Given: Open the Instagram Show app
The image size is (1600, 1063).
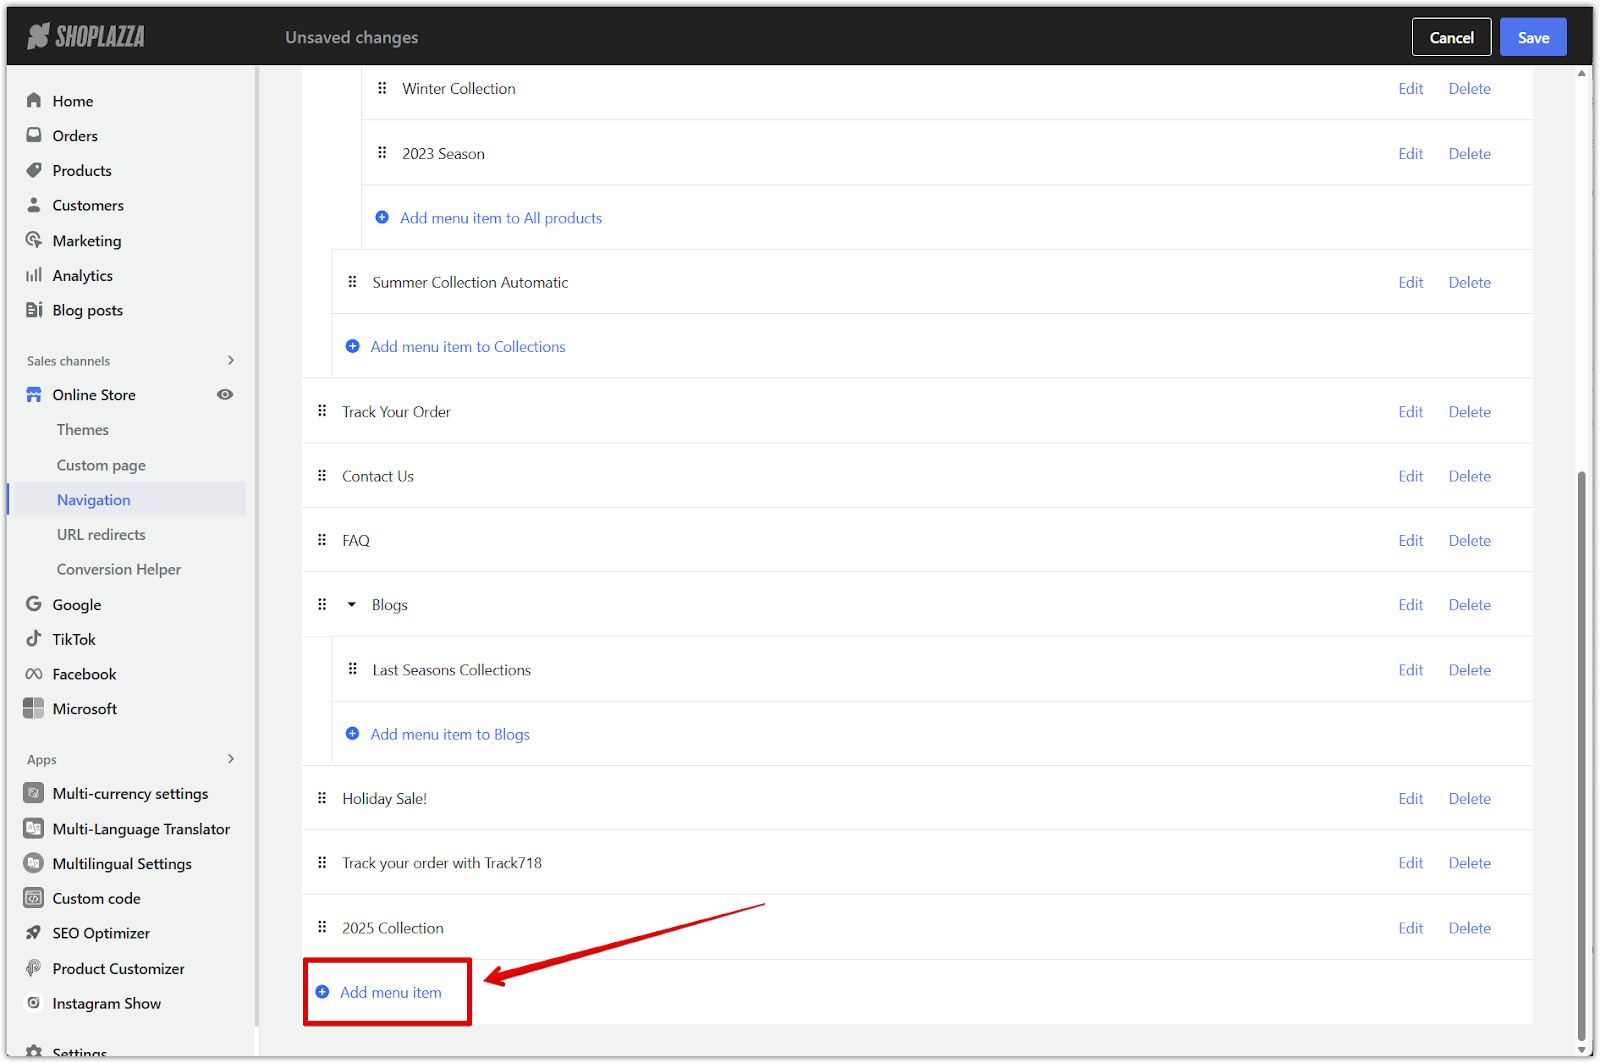Looking at the screenshot, I should coord(106,1003).
